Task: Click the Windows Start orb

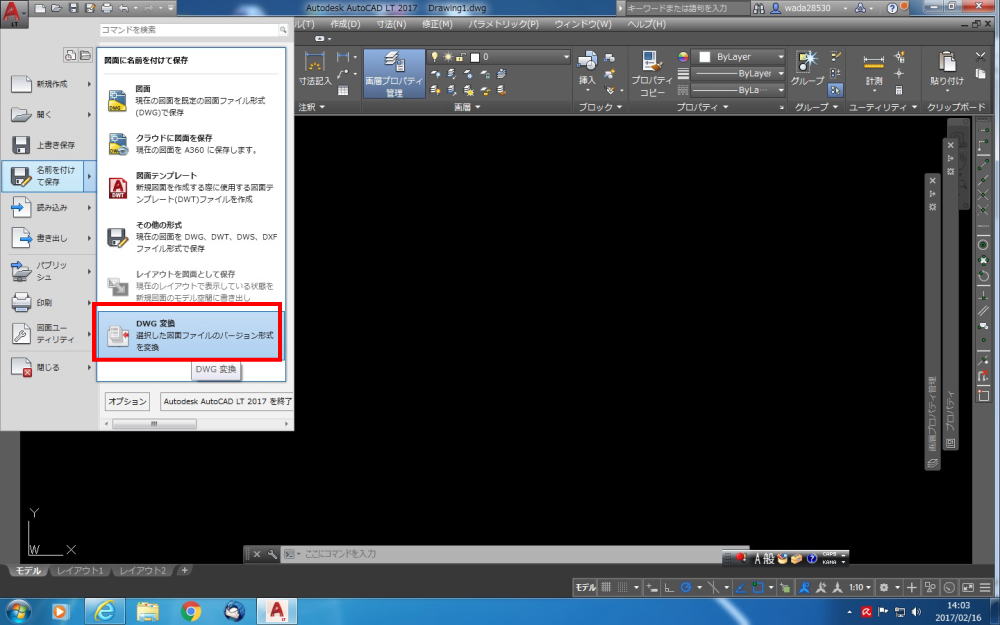Action: pos(18,611)
